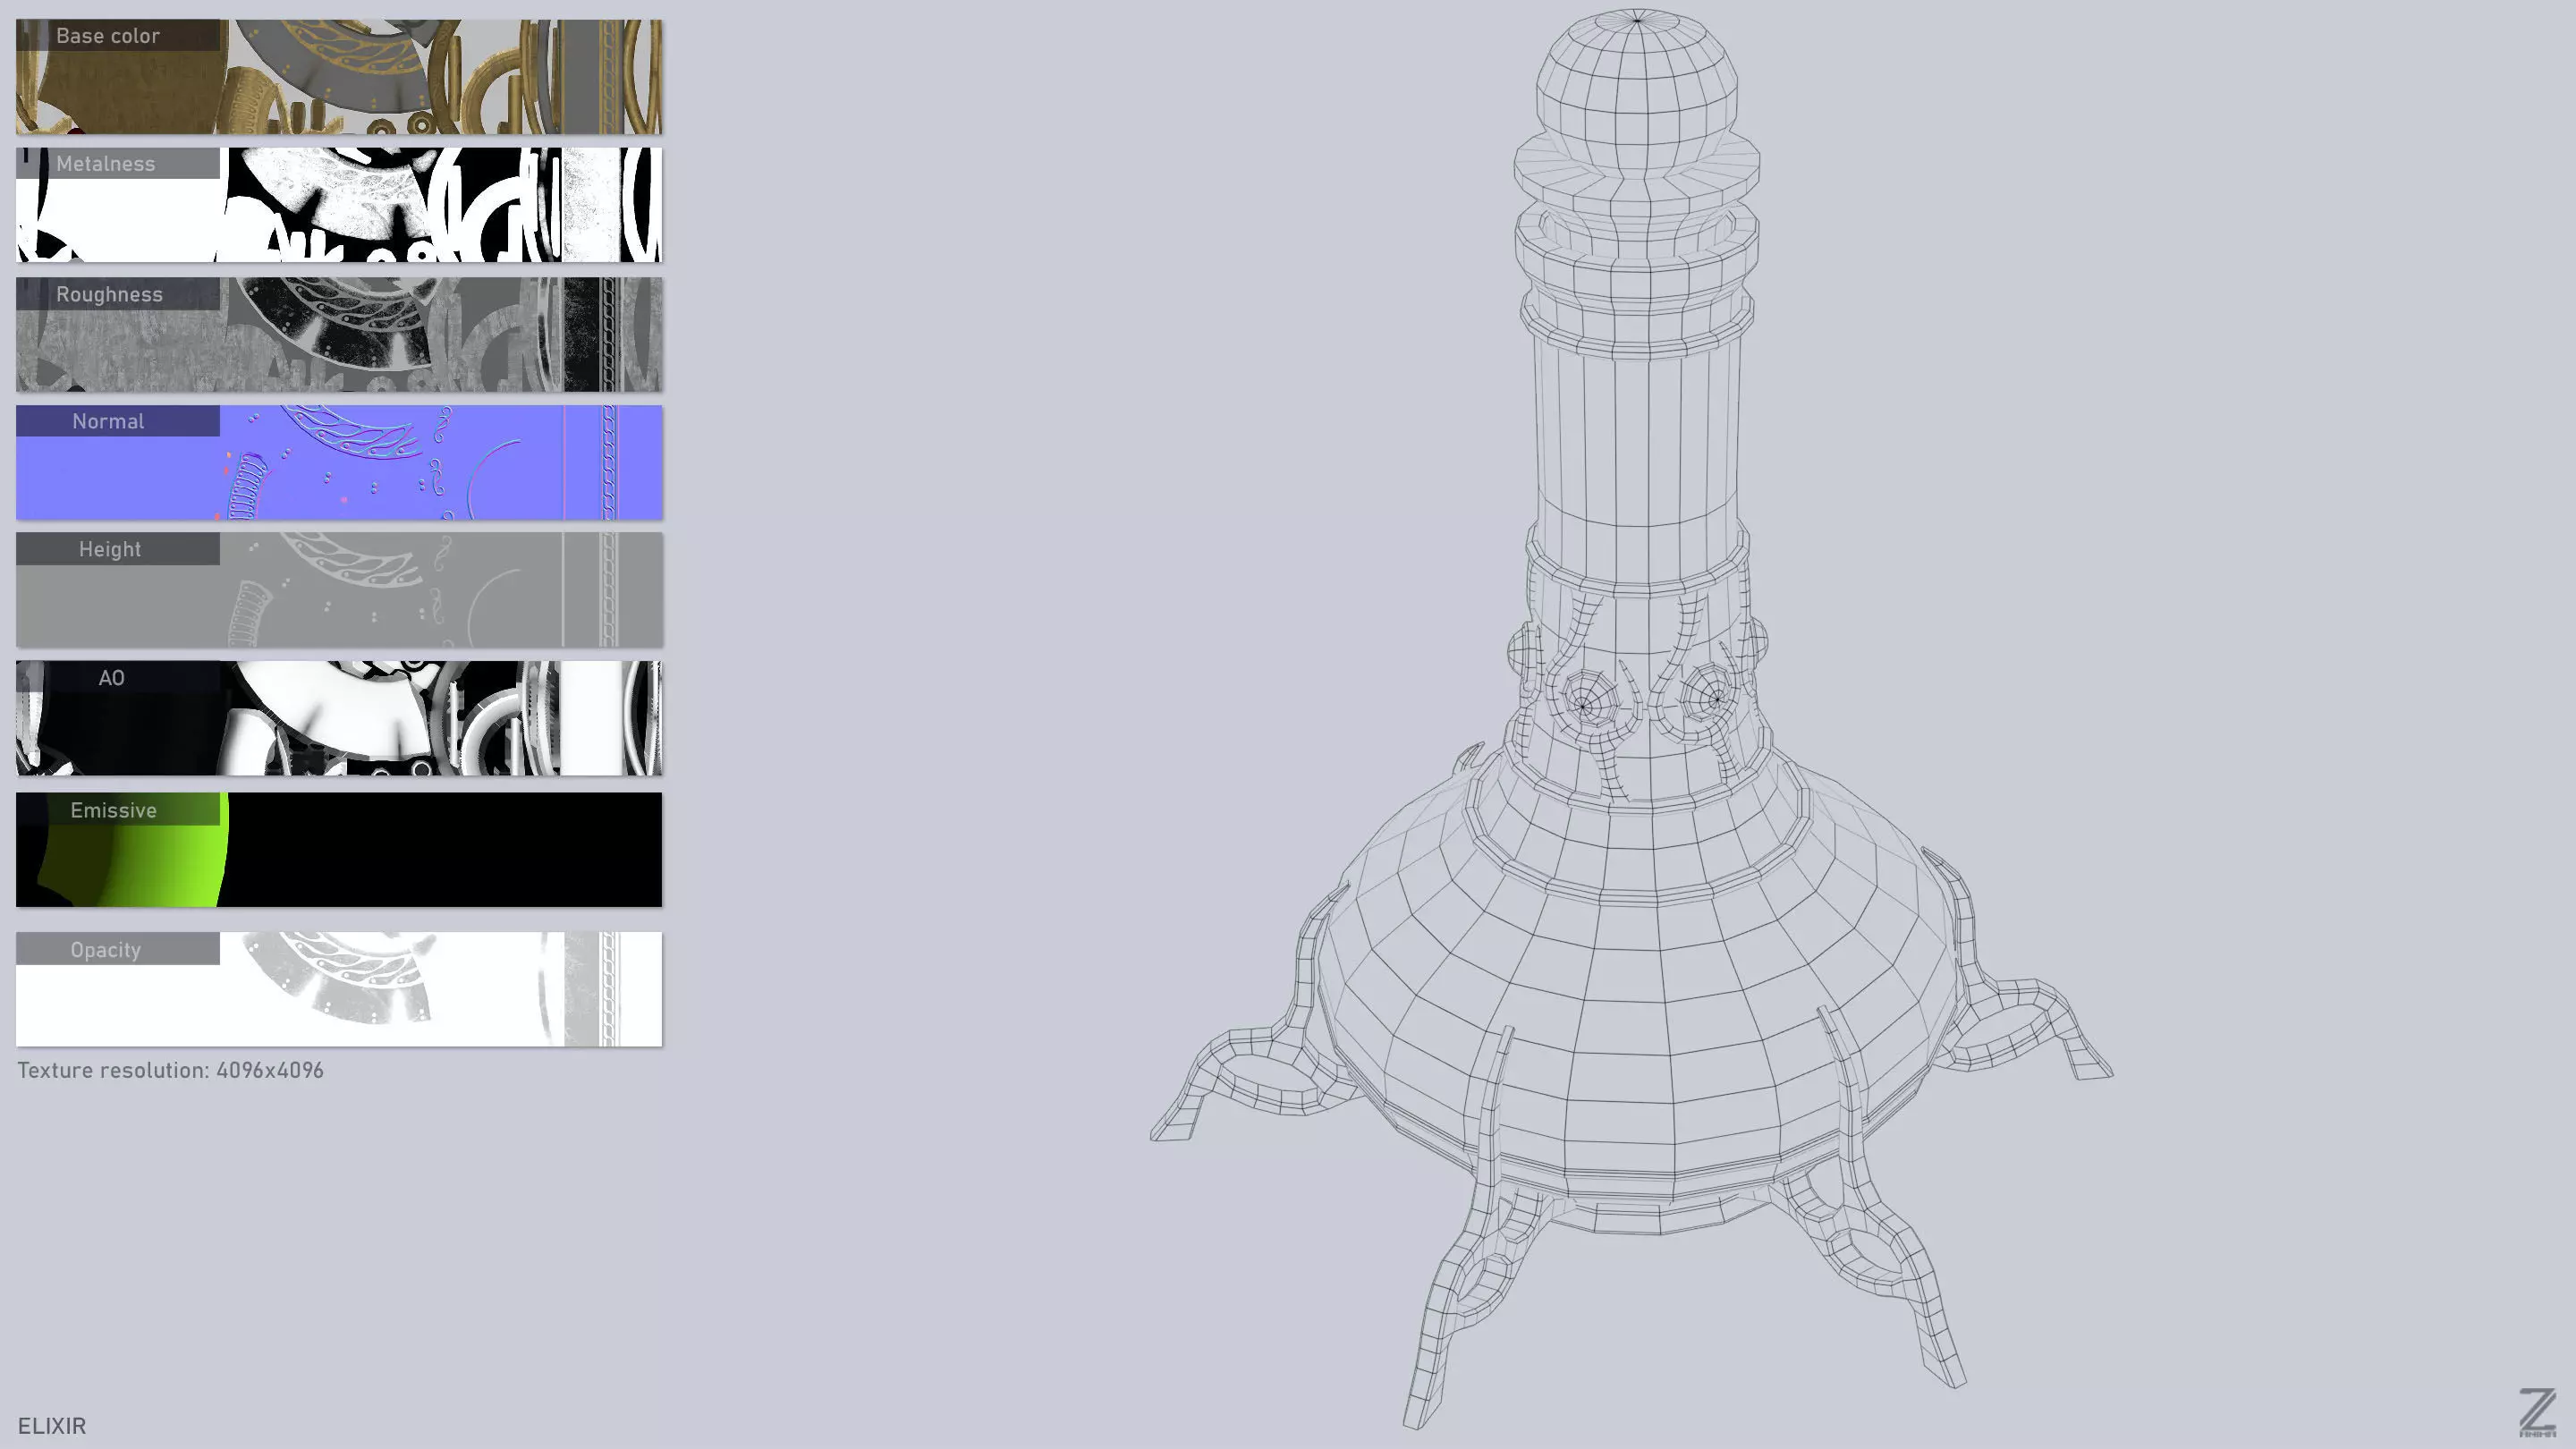Click the Texture resolution 4096x4096 text
The width and height of the screenshot is (2576, 1449).
170,1070
